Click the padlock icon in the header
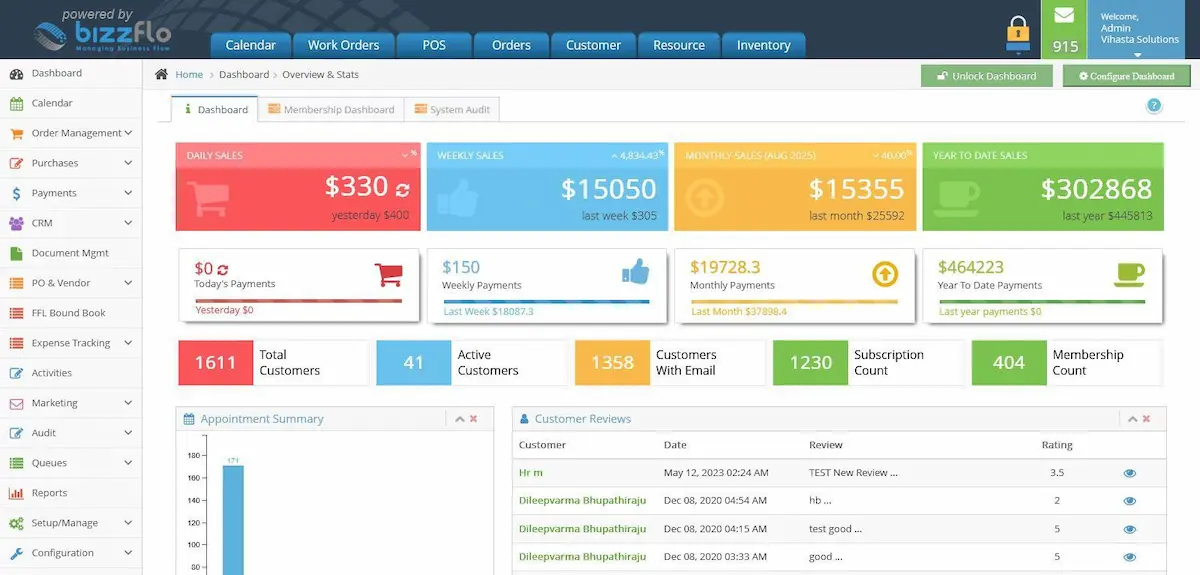The image size is (1200, 575). (x=1018, y=33)
